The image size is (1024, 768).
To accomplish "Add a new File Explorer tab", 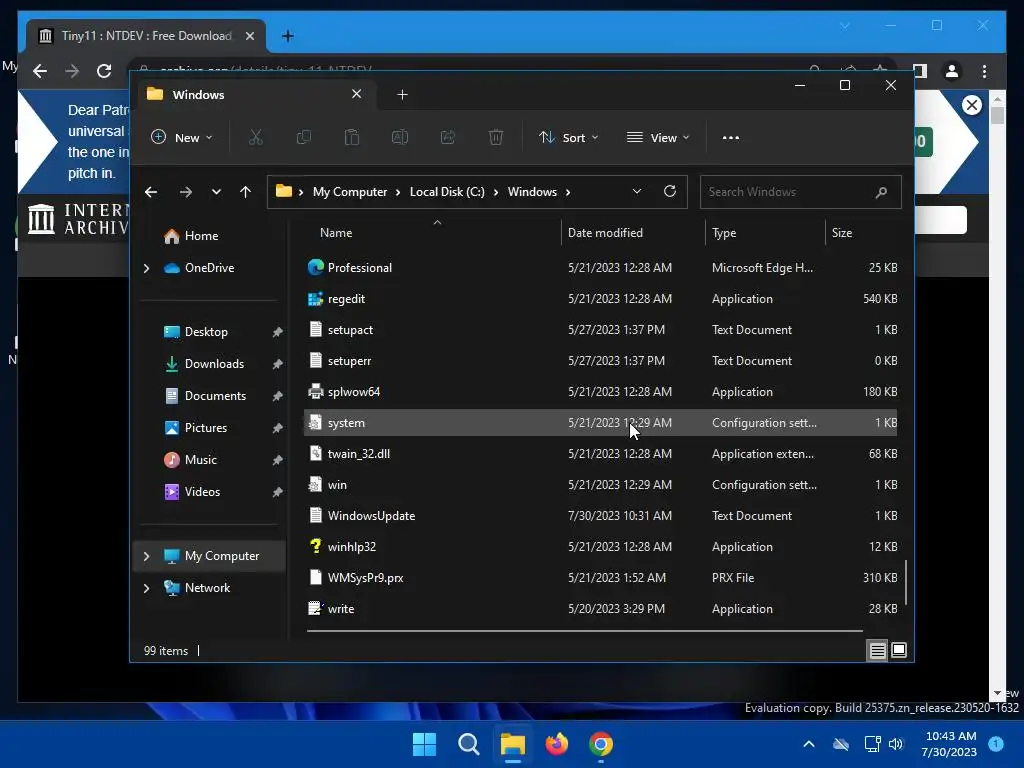I will [402, 95].
